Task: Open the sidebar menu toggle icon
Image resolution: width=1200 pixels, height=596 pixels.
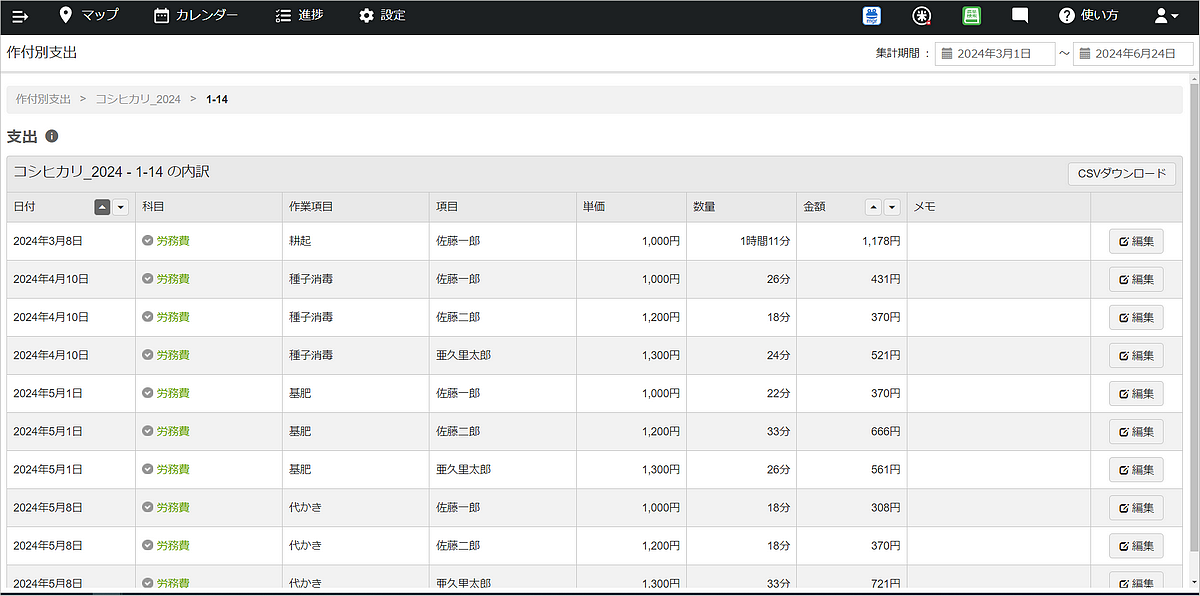Action: pos(20,16)
